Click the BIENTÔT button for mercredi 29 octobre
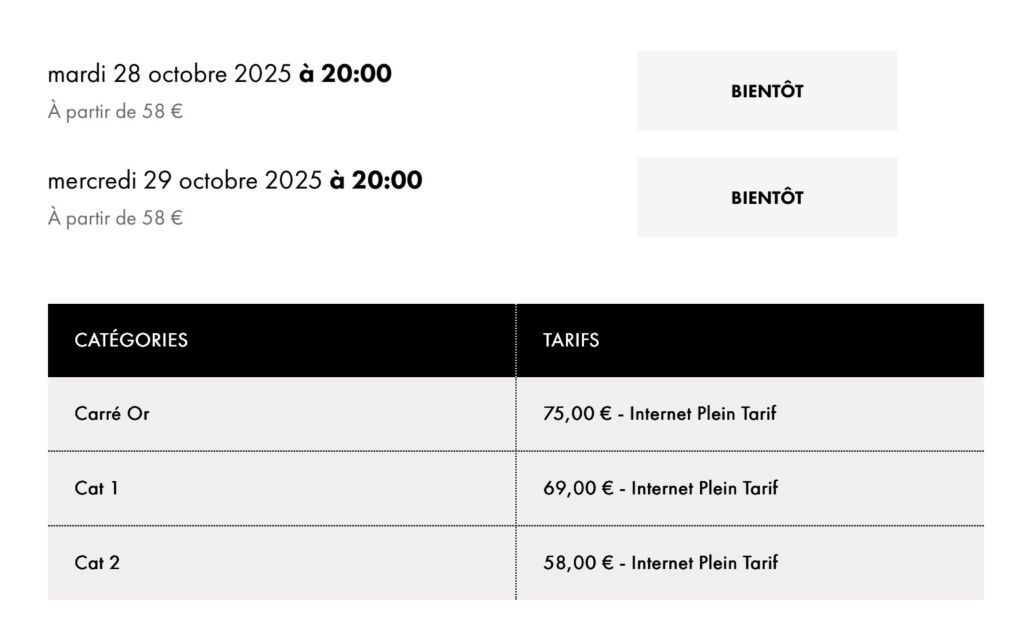The height and width of the screenshot is (633, 1024). click(767, 197)
